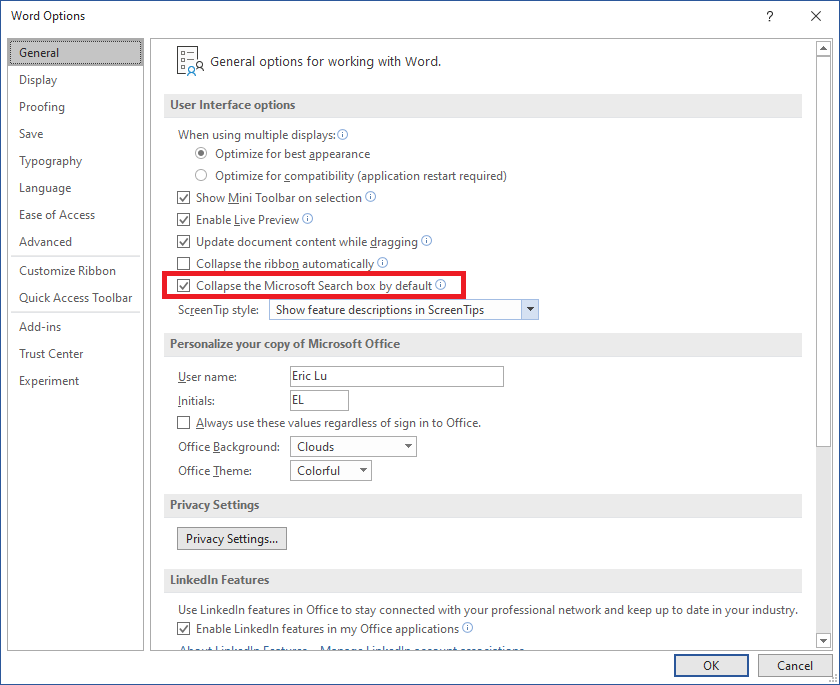Click info icon for Microsoft Search box option
The width and height of the screenshot is (840, 685).
click(x=440, y=285)
